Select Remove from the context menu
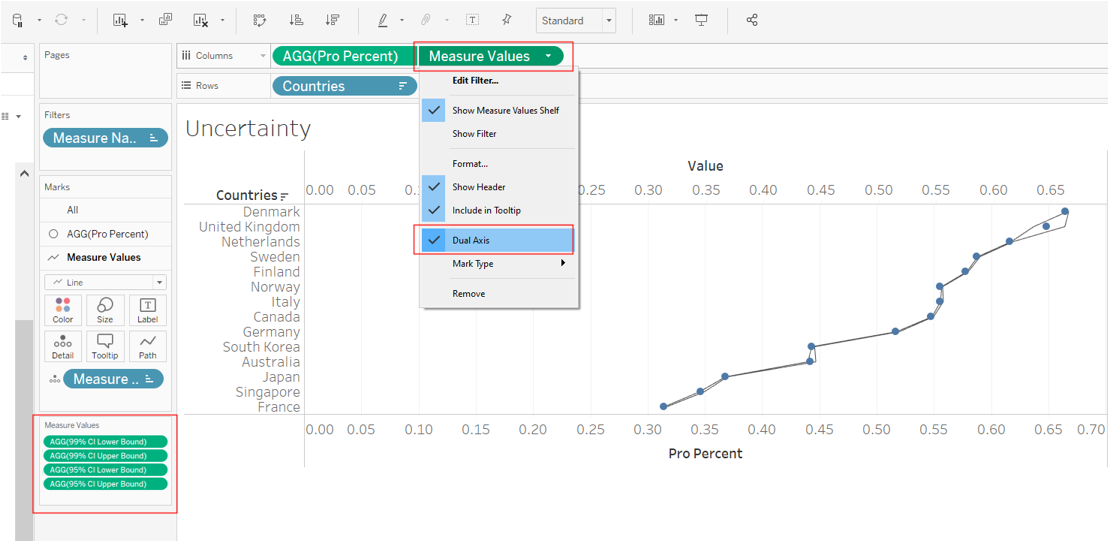 [468, 294]
